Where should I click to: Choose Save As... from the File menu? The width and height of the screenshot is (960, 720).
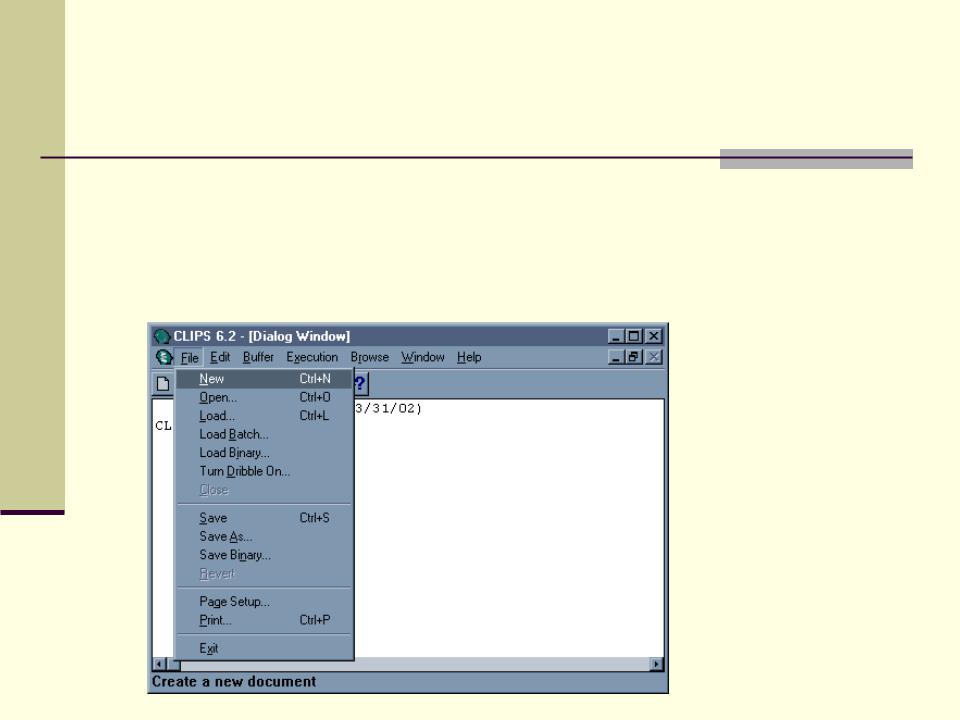264,536
